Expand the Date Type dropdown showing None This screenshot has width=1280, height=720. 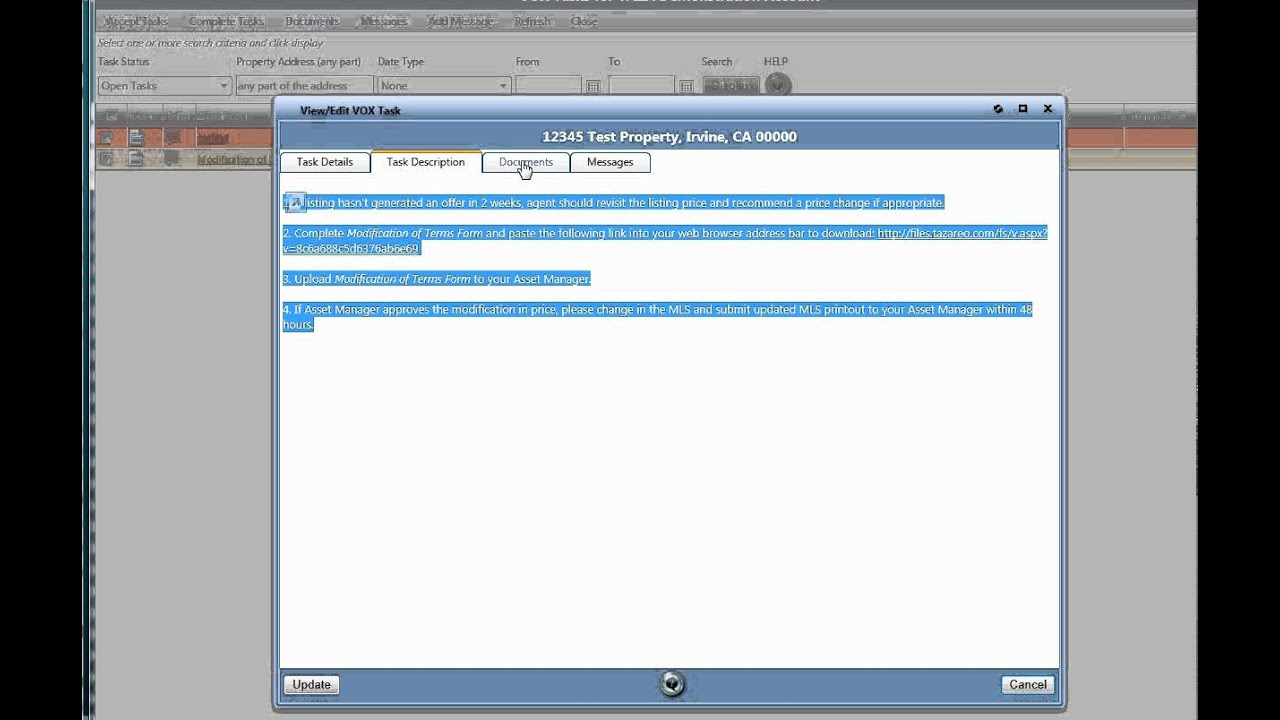(x=445, y=86)
